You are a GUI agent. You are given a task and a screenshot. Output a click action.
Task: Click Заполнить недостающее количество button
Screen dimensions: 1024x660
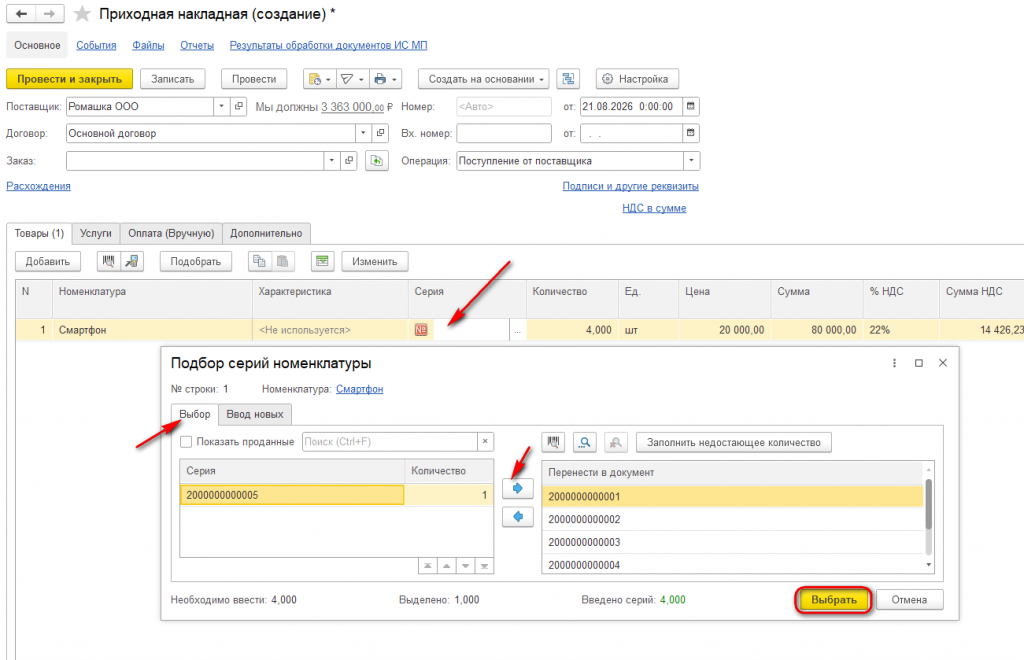[x=733, y=443]
